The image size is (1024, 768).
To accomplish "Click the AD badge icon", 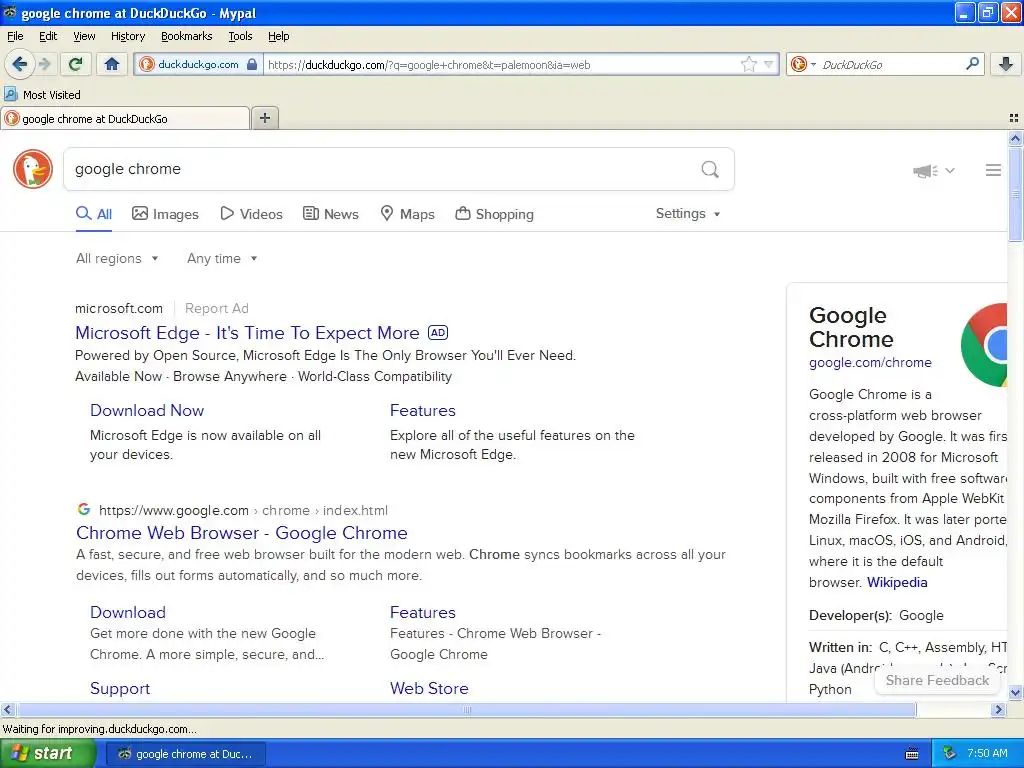I will coord(438,332).
